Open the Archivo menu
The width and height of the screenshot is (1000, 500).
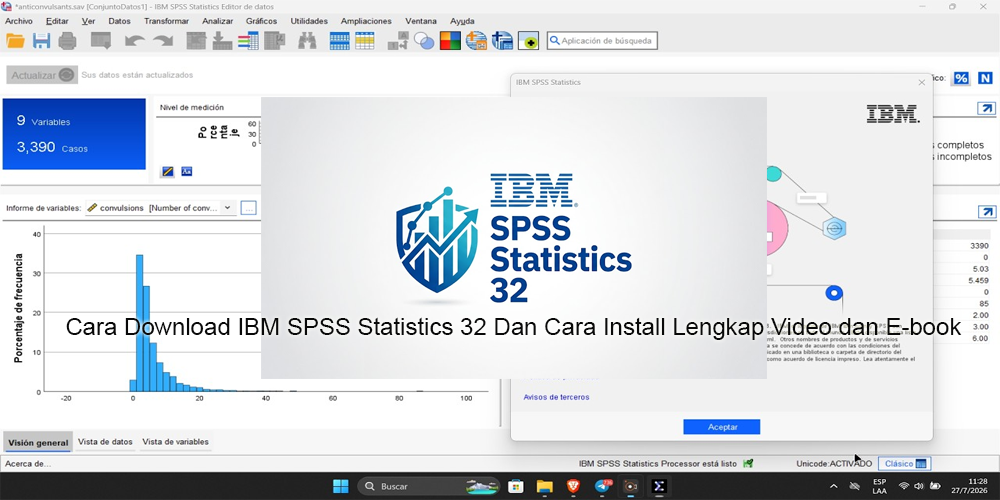(x=18, y=21)
